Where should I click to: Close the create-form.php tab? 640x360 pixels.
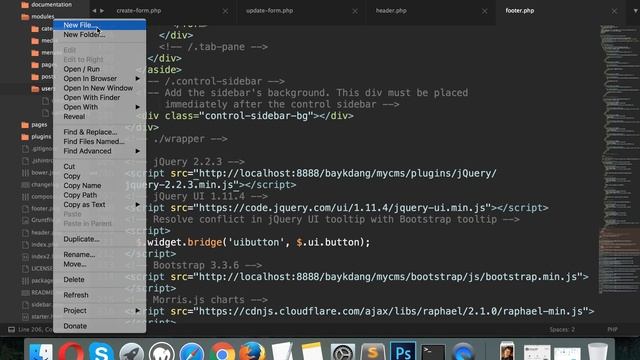(x=225, y=11)
